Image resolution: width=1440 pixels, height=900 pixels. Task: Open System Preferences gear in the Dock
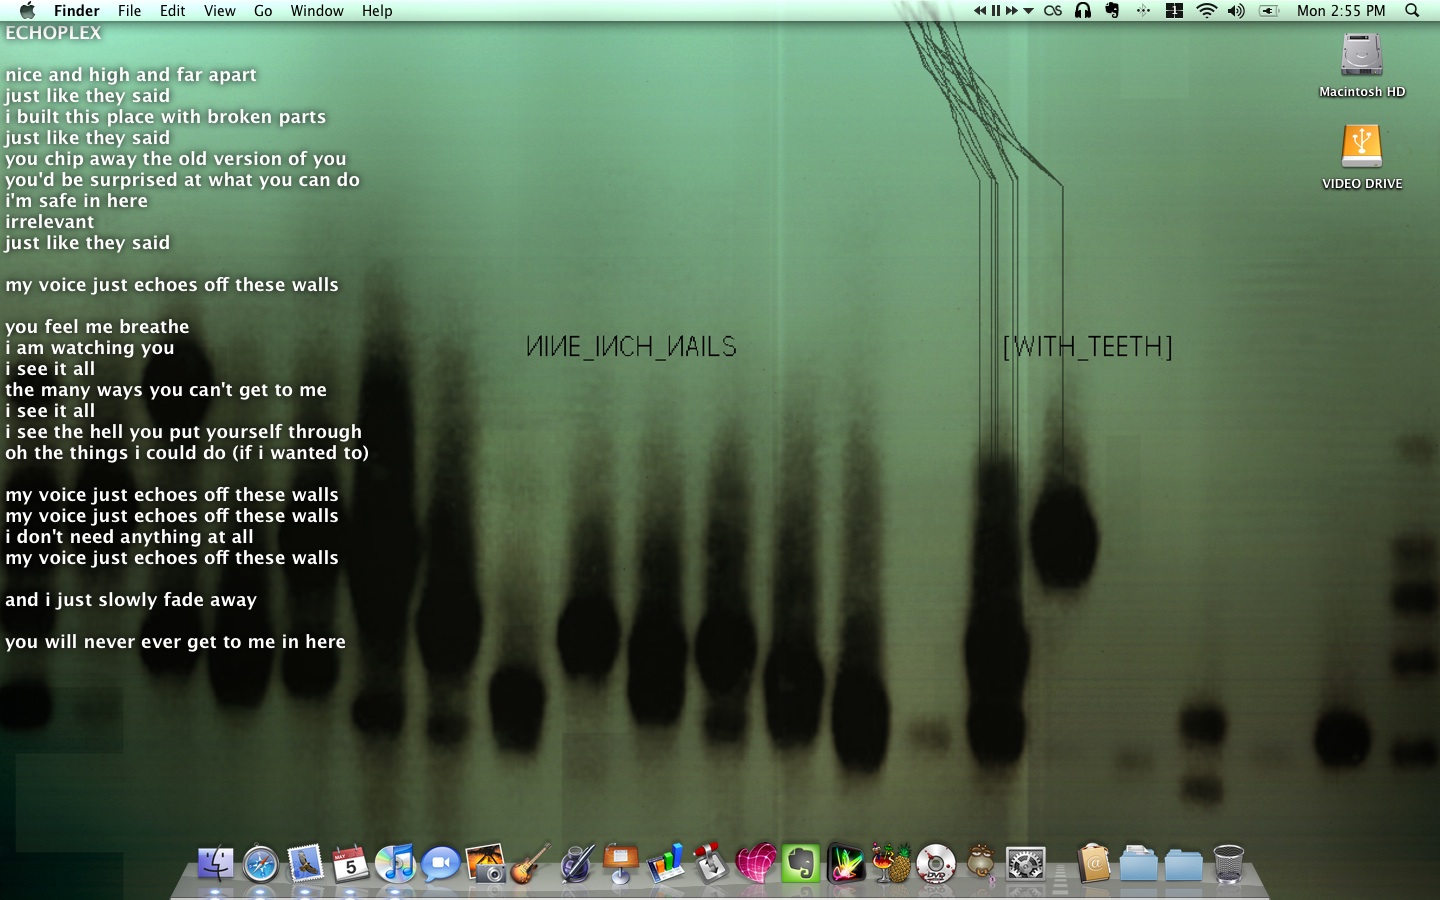[1026, 863]
